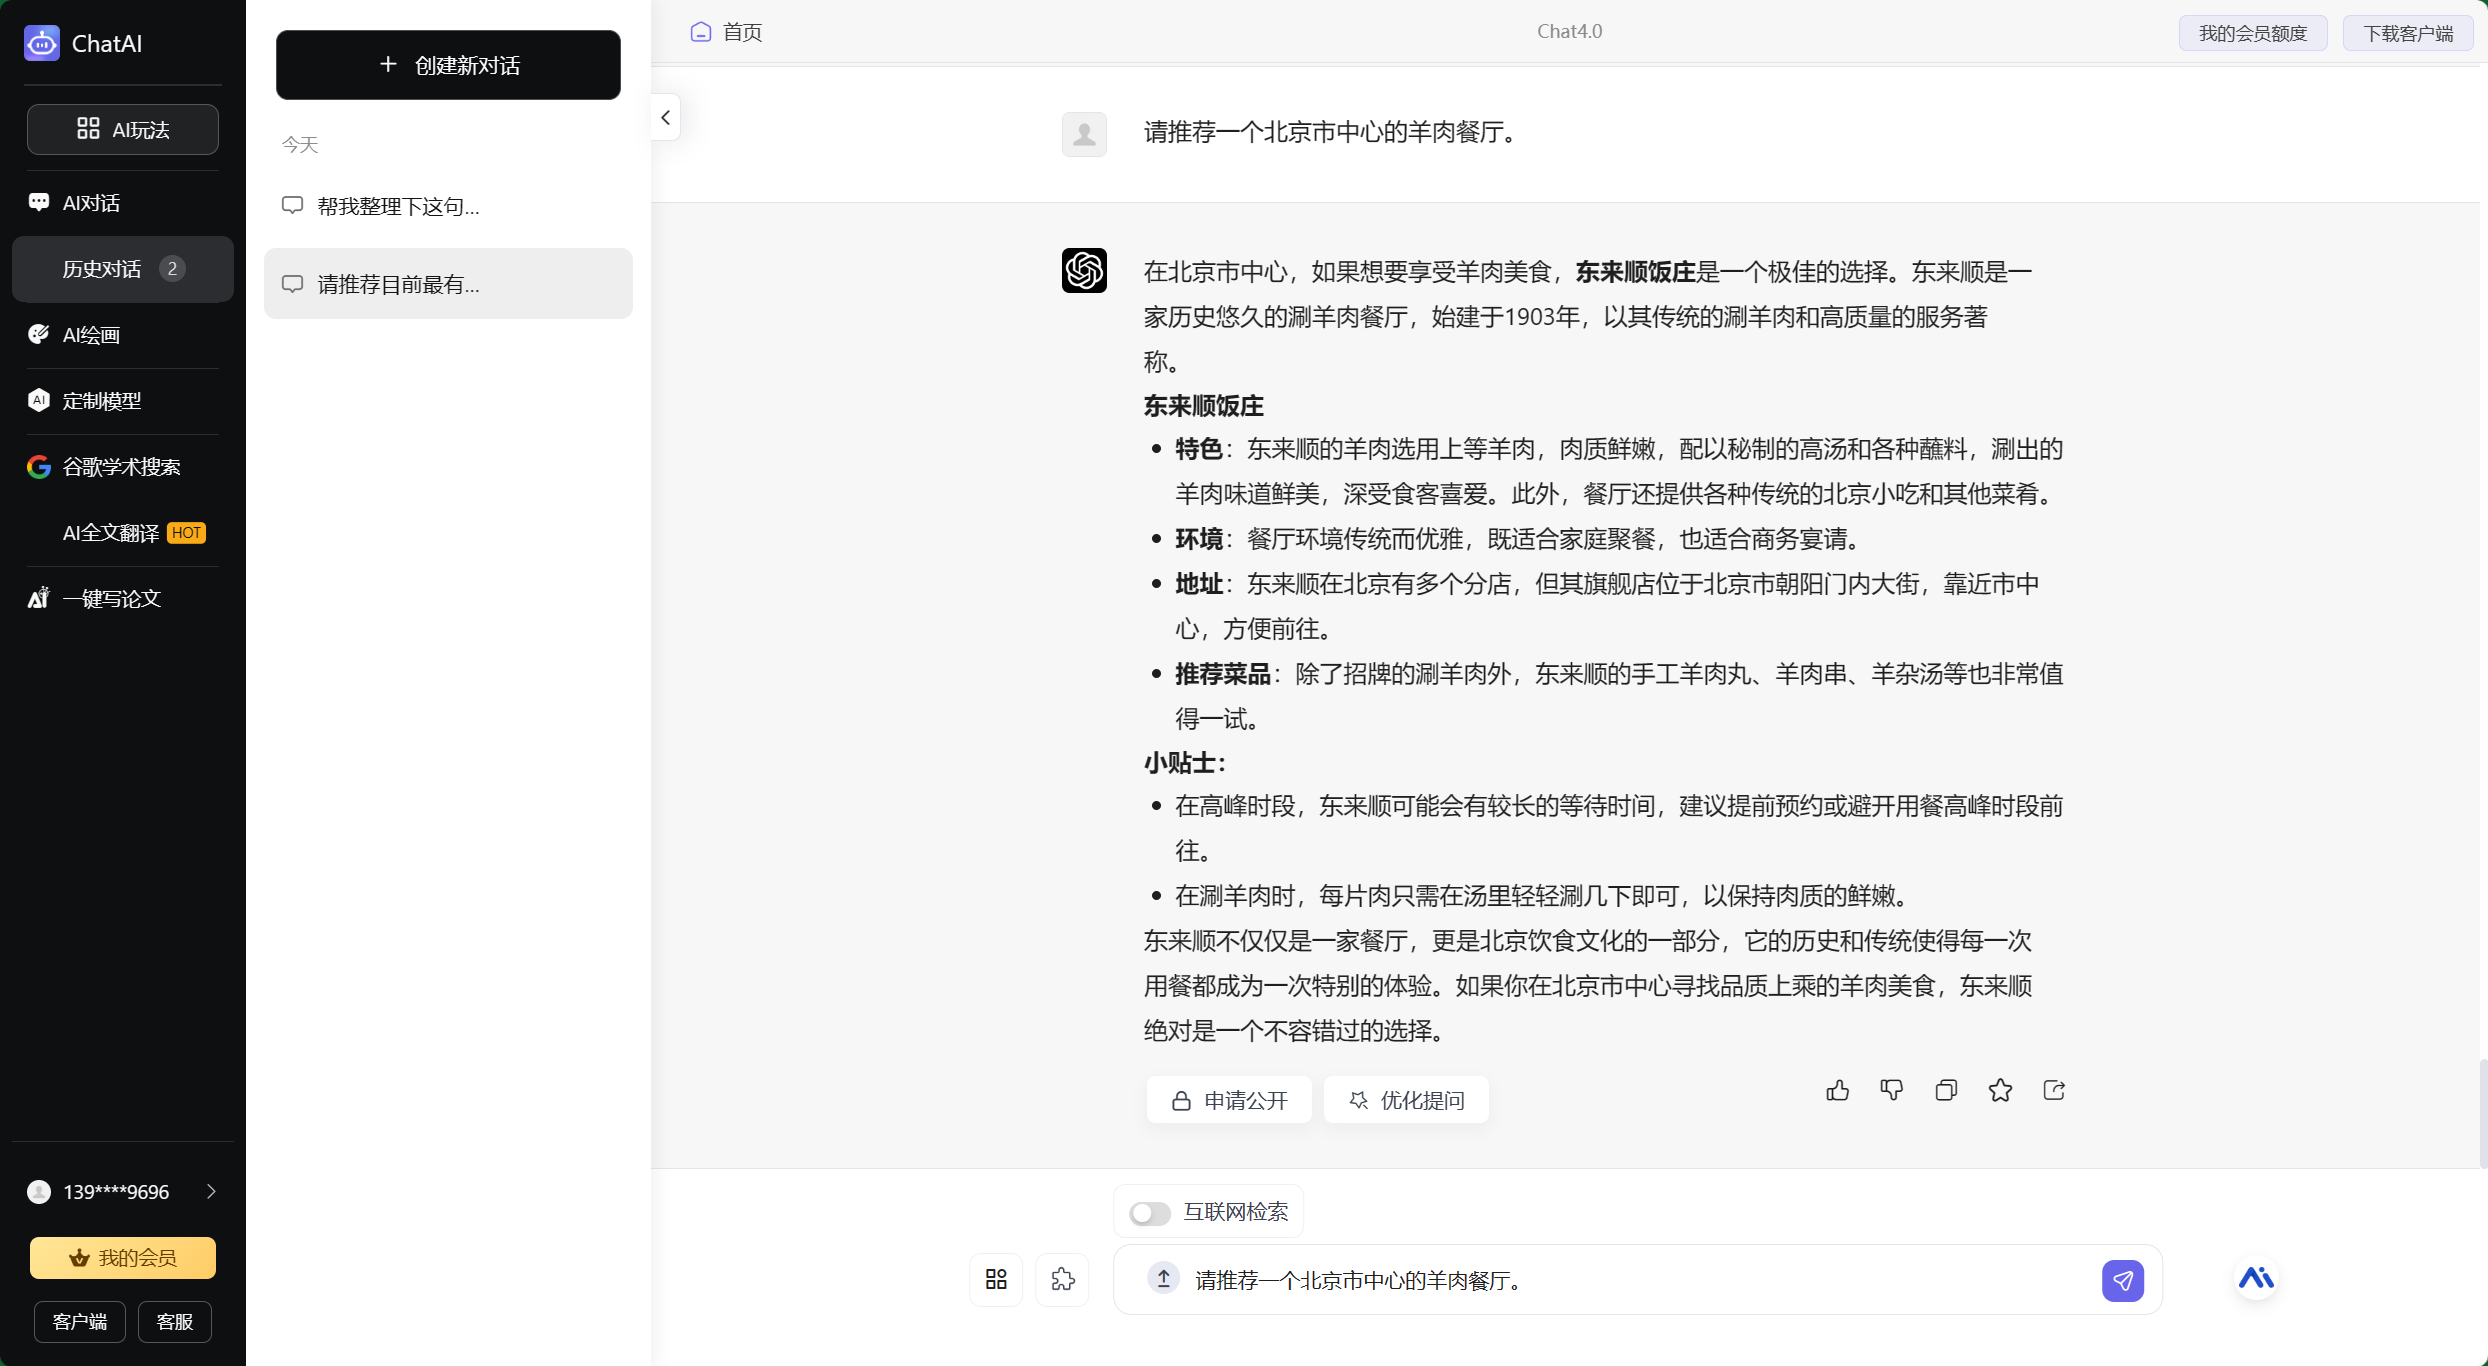Screen dimensions: 2488x1366
Task: Open the 优化提问 prompt optimization option
Action: [x=1405, y=1099]
